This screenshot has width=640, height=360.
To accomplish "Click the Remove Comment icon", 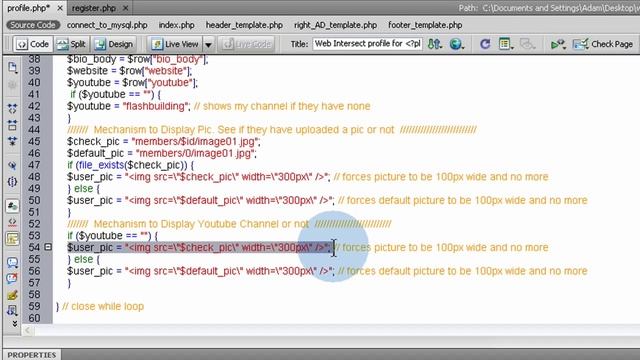I will tap(12, 279).
